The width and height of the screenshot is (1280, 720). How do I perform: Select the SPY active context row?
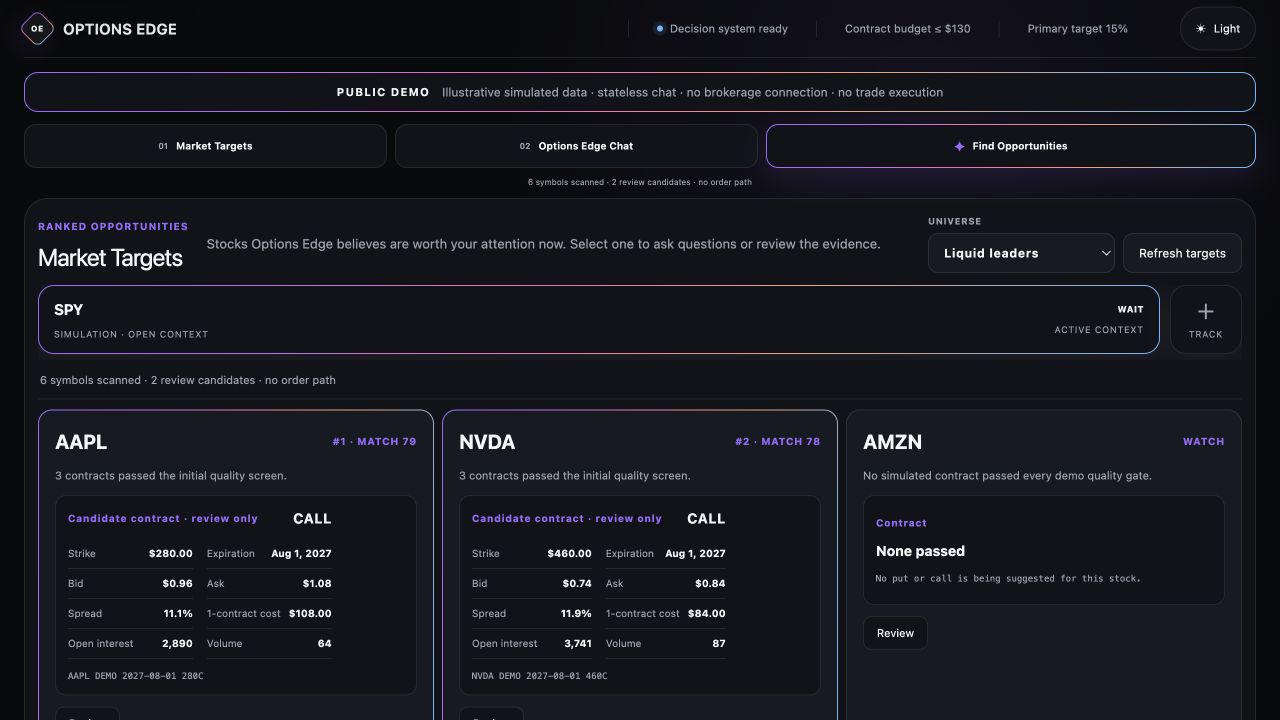(x=598, y=320)
